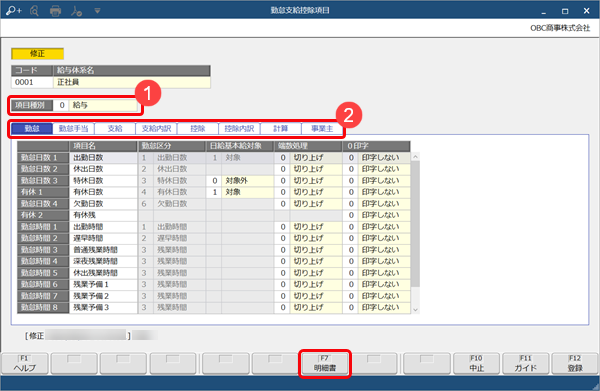Select the 控除 tab

pos(197,129)
